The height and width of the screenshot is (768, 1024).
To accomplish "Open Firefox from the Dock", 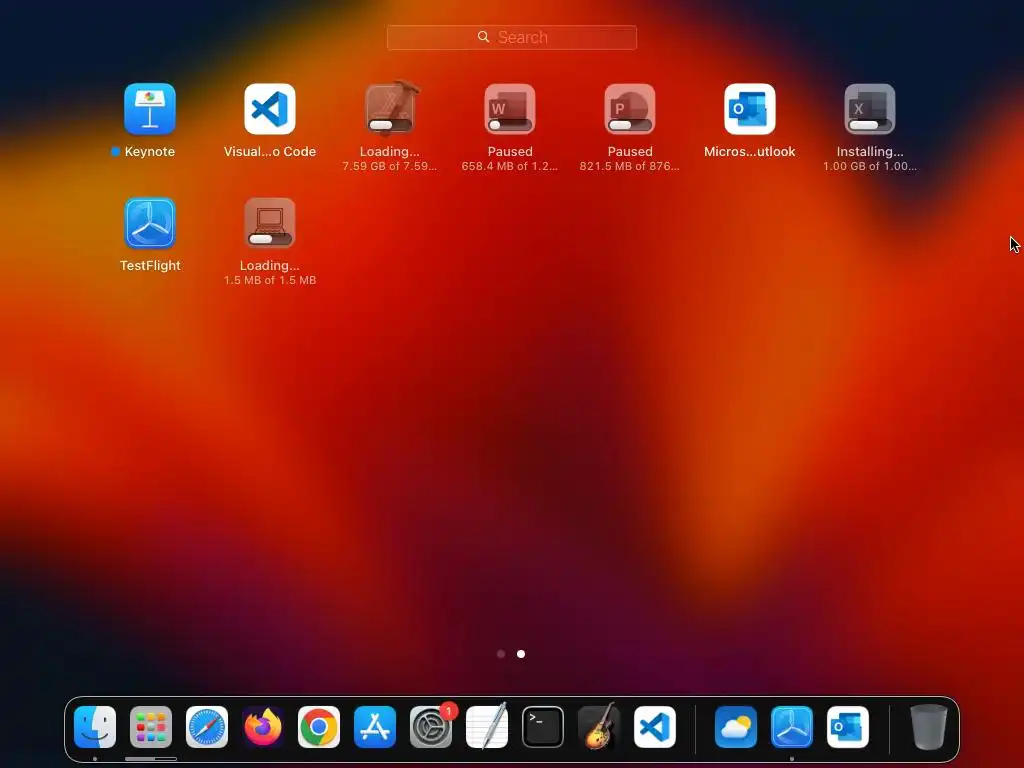I will pyautogui.click(x=263, y=727).
